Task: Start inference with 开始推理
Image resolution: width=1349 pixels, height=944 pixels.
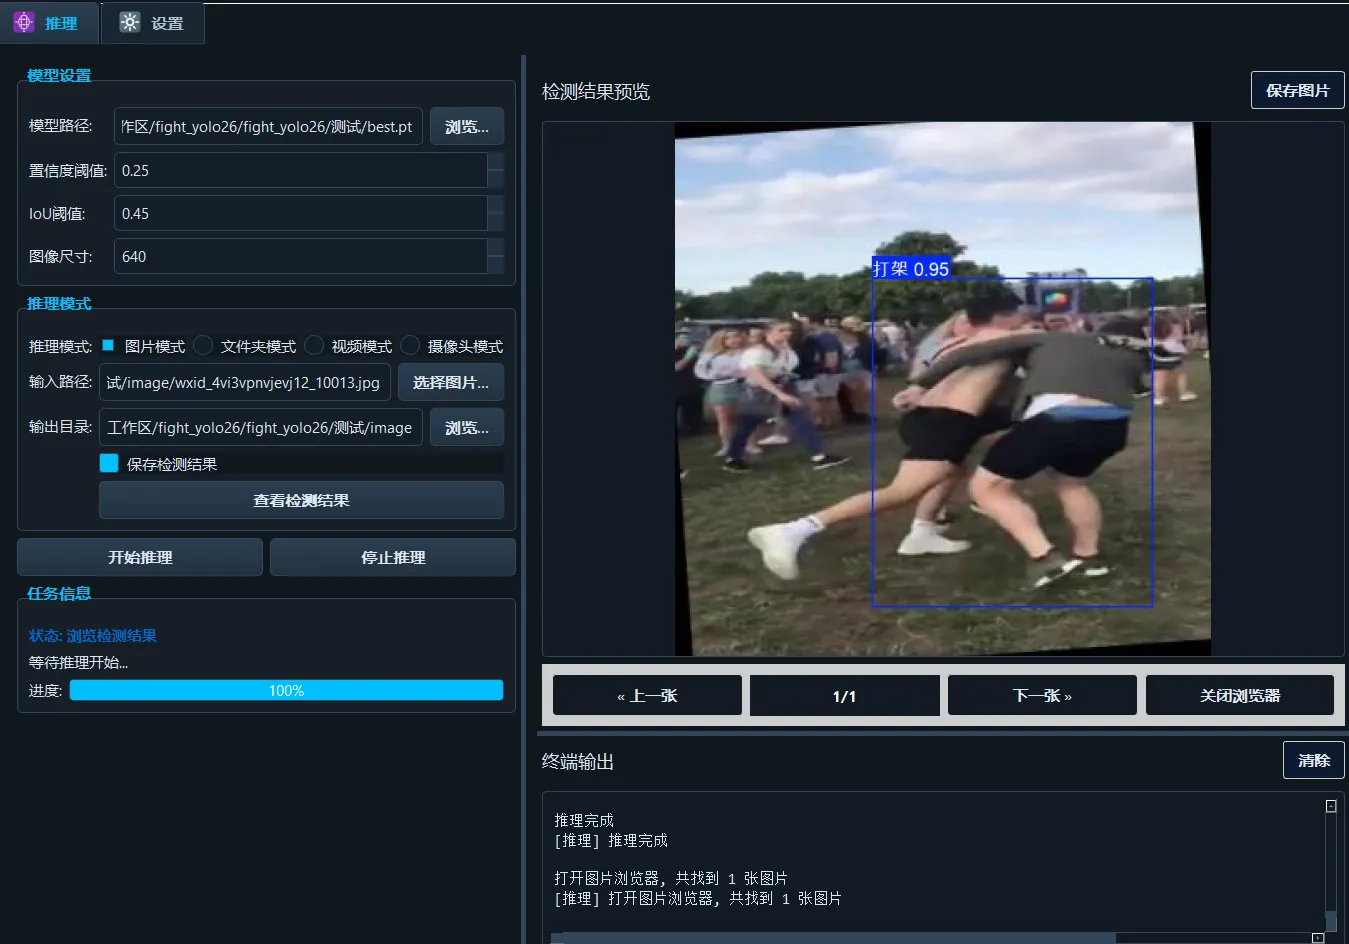Action: coord(140,557)
